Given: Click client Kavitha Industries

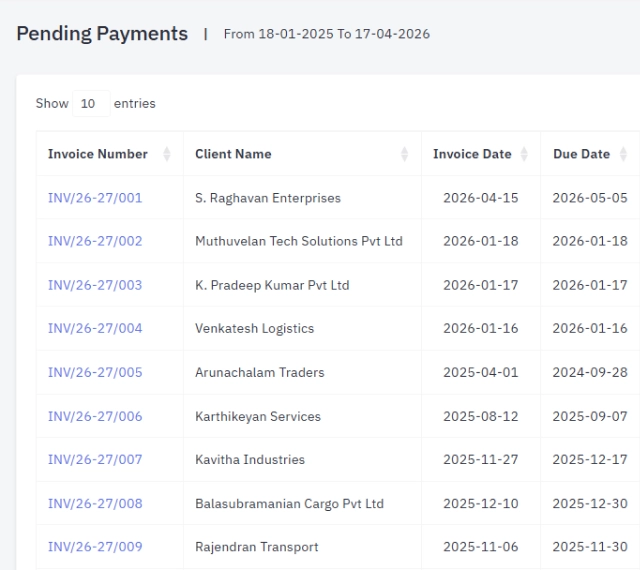Looking at the screenshot, I should 250,460.
